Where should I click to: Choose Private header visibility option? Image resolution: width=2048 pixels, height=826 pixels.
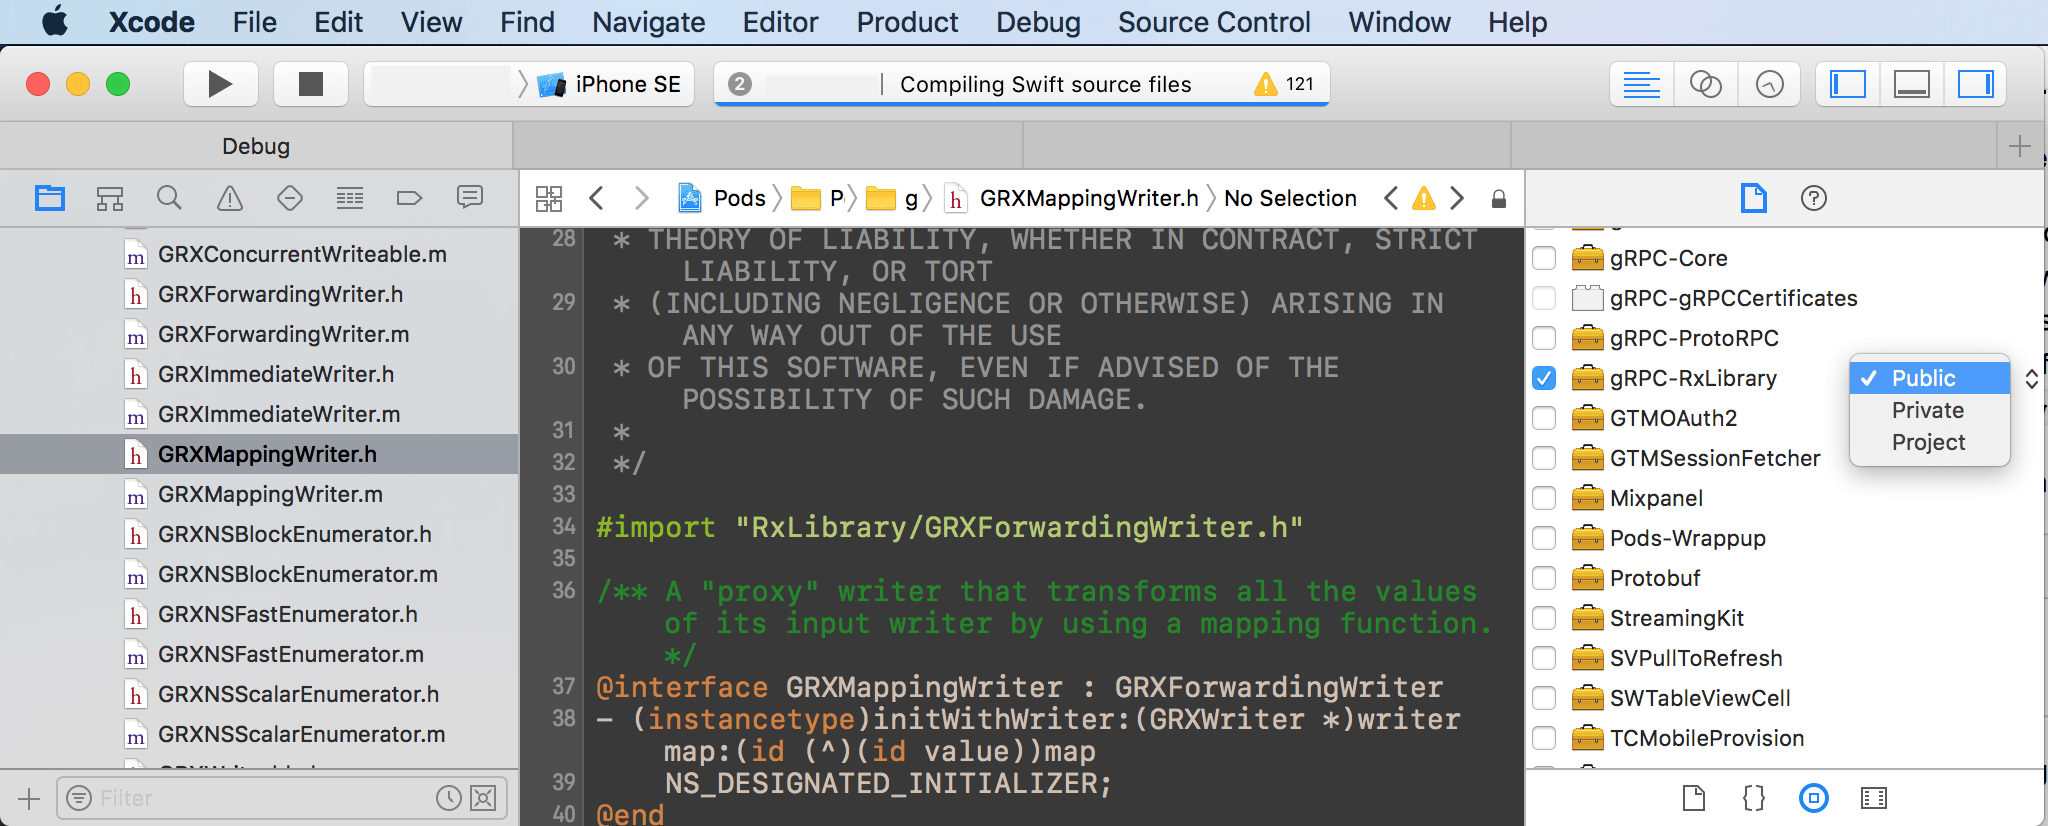(x=1929, y=410)
